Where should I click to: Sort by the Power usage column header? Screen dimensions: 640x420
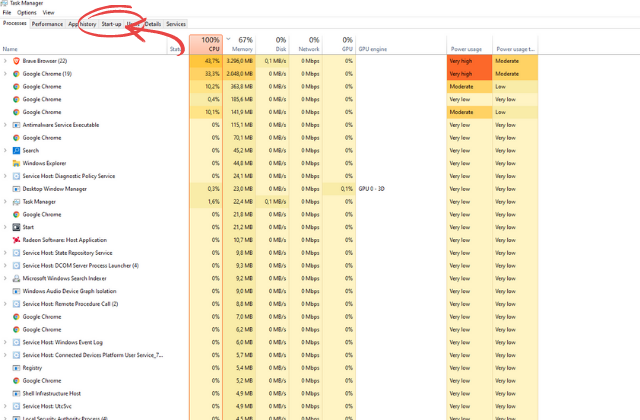click(469, 44)
